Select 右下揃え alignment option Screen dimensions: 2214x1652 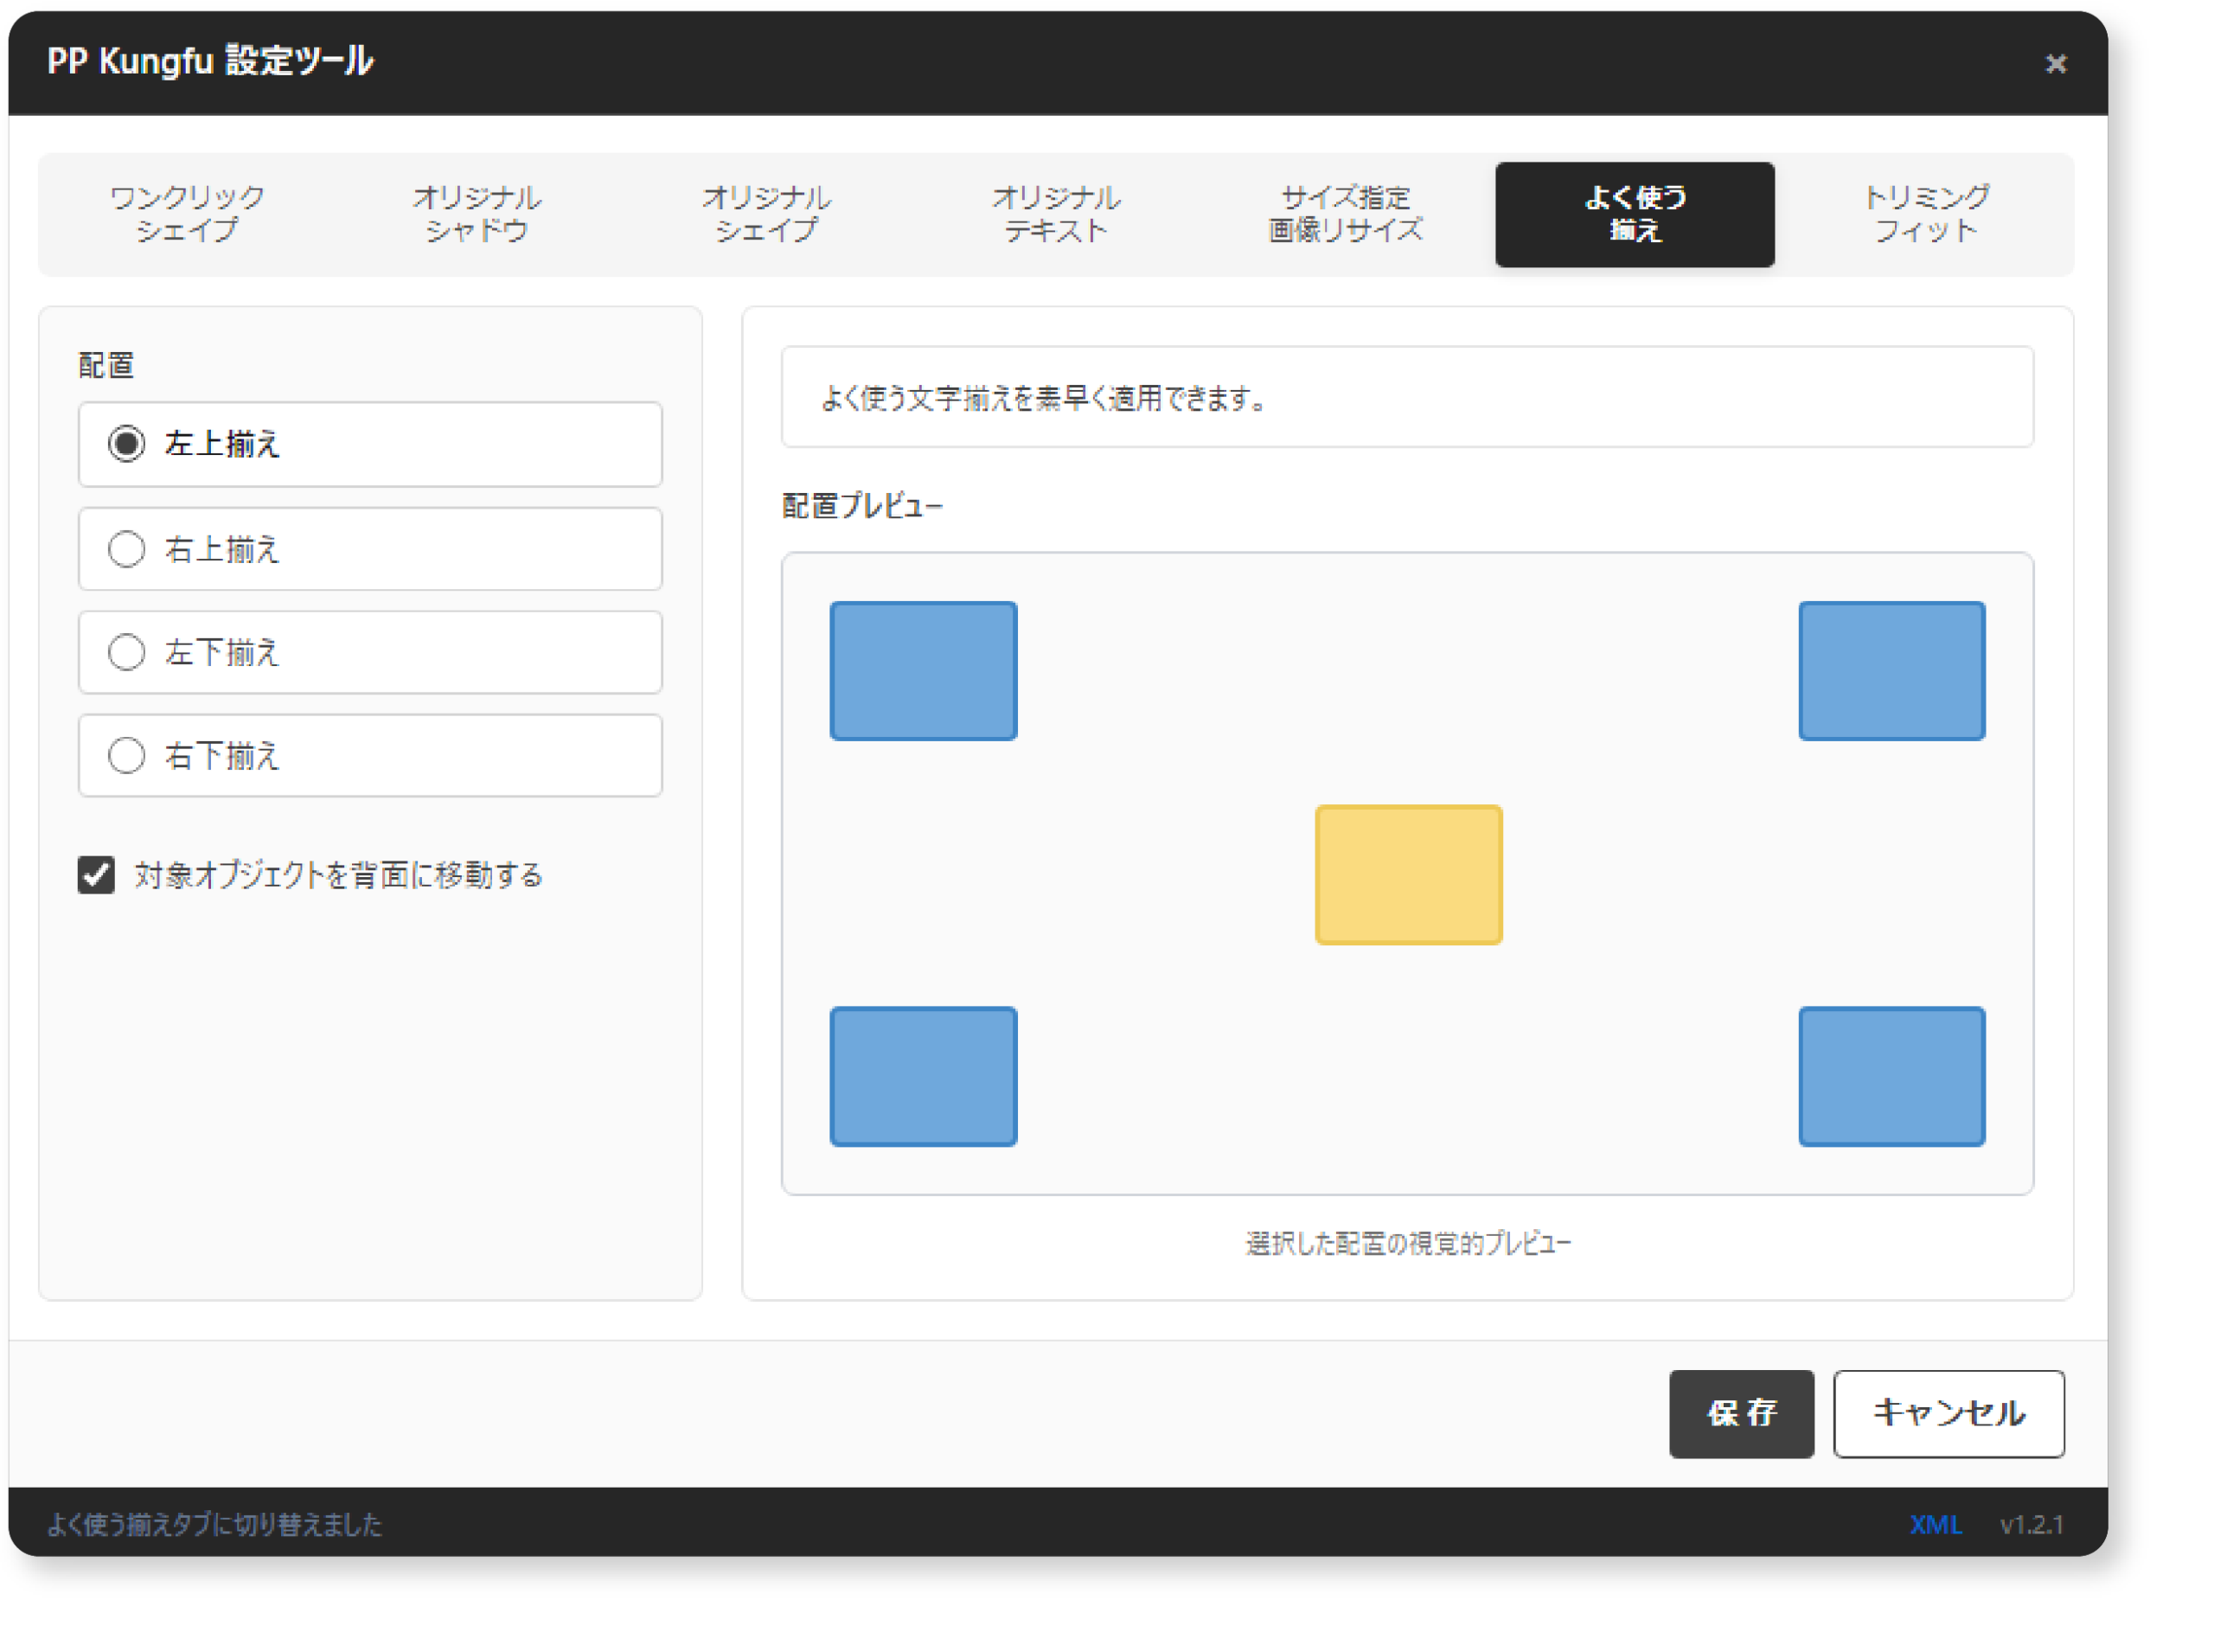coord(127,755)
